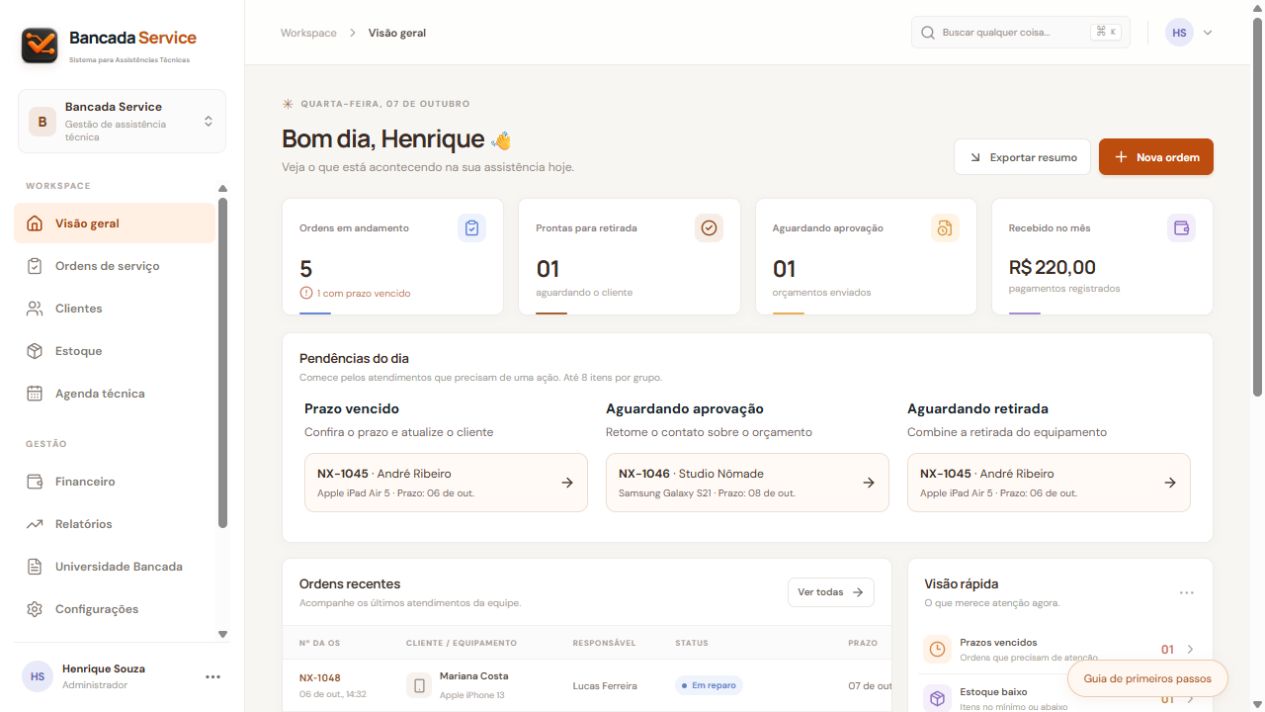Open Financeiro in the sidebar

(x=115, y=481)
